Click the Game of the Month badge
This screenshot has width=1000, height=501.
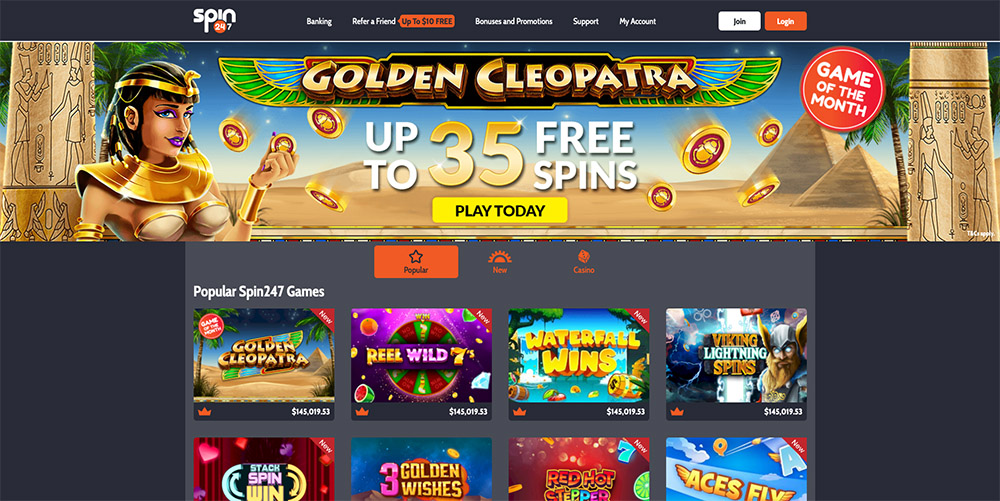(x=842, y=89)
